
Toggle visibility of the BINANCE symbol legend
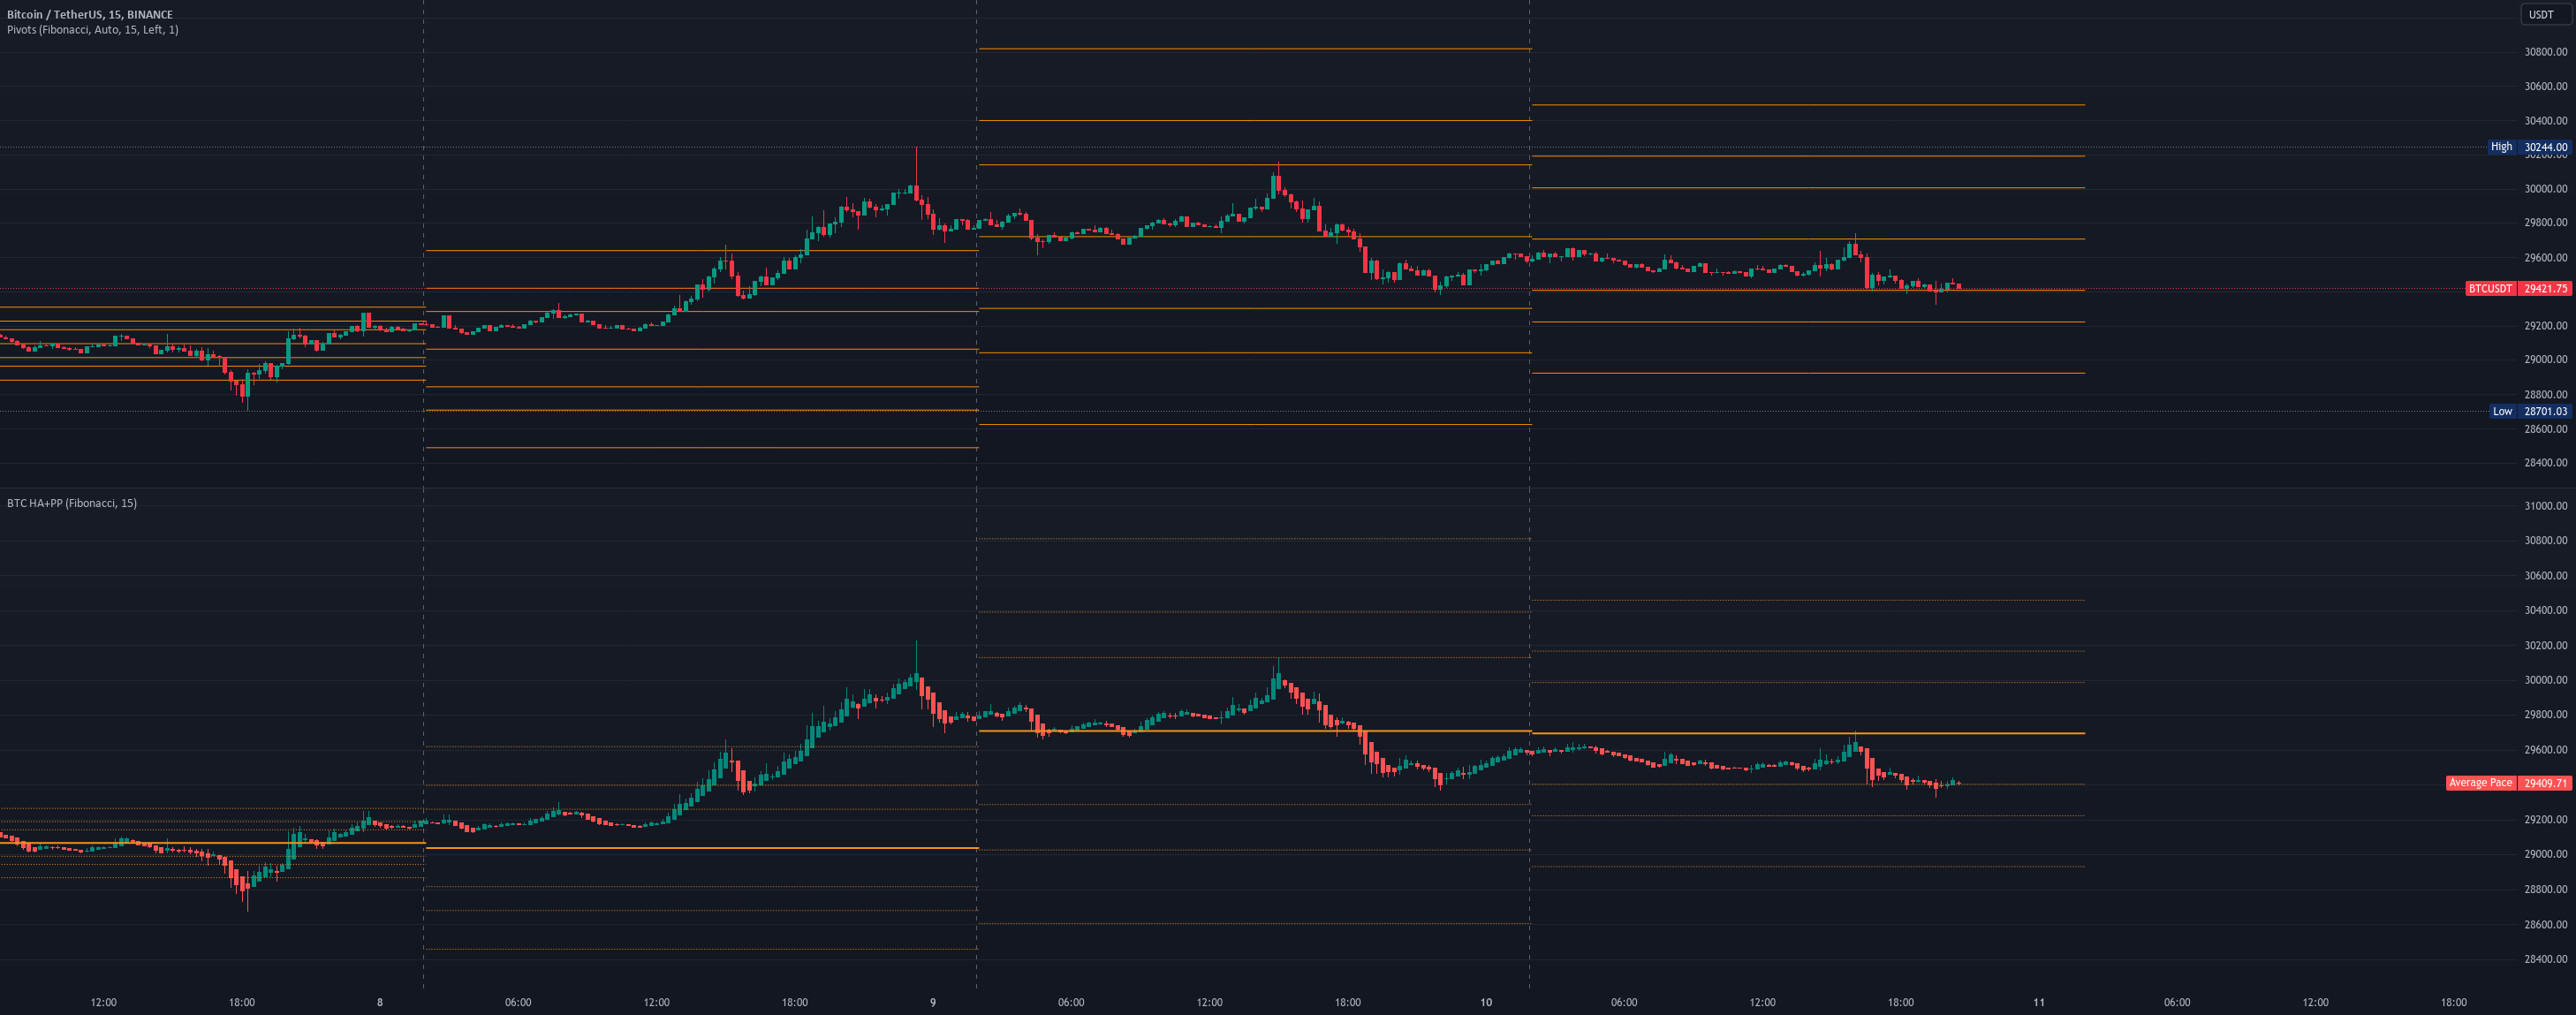pos(150,14)
